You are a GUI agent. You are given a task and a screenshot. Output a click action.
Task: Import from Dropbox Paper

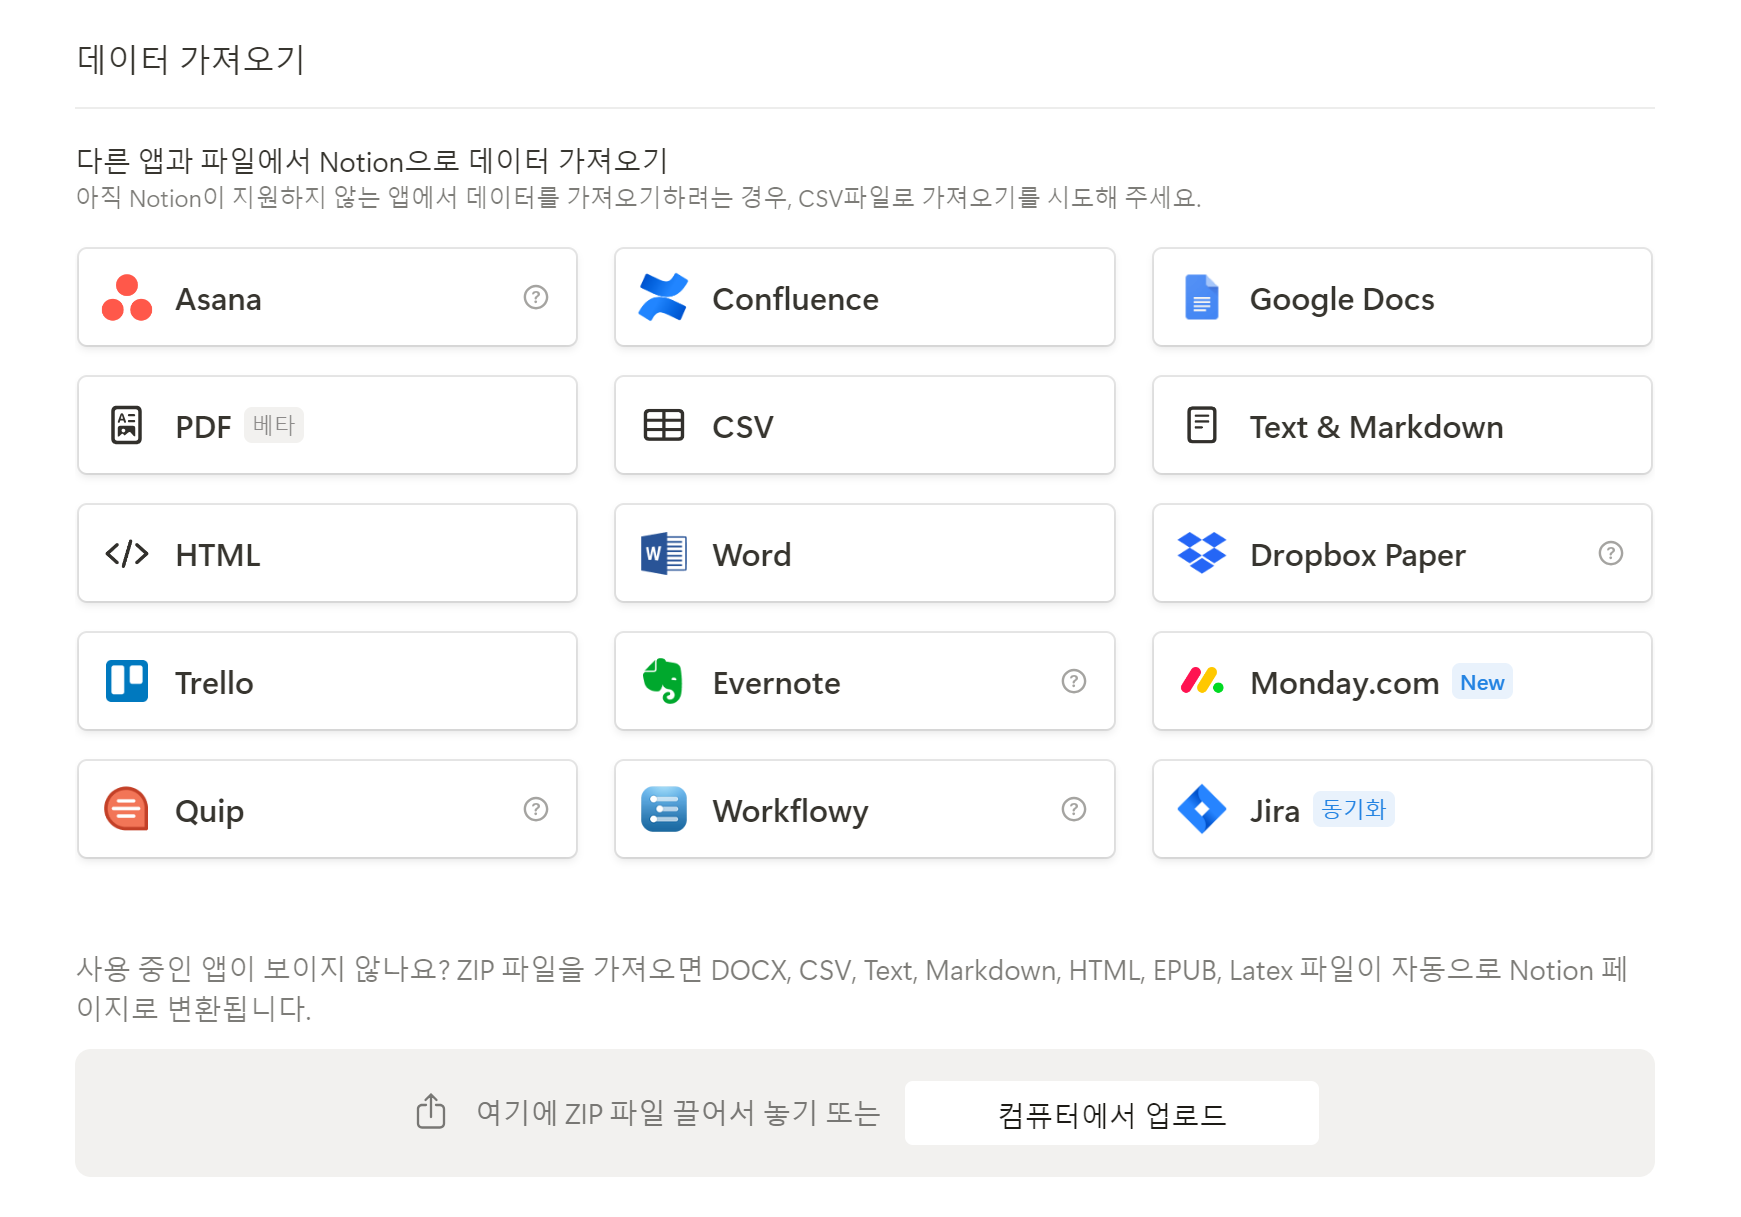pyautogui.click(x=1402, y=553)
